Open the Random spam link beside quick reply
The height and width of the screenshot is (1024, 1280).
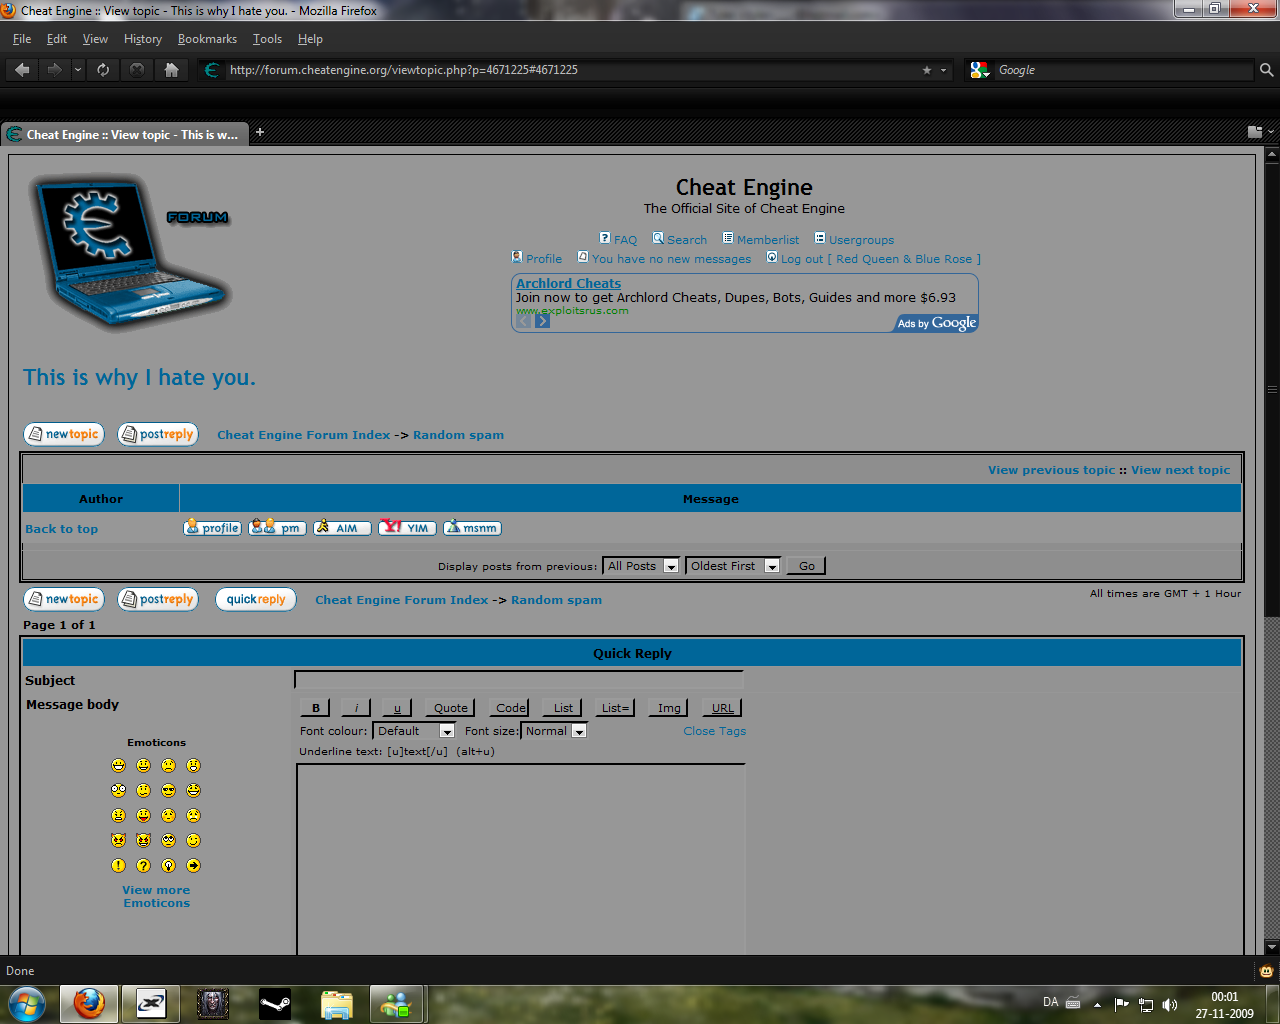tap(556, 600)
